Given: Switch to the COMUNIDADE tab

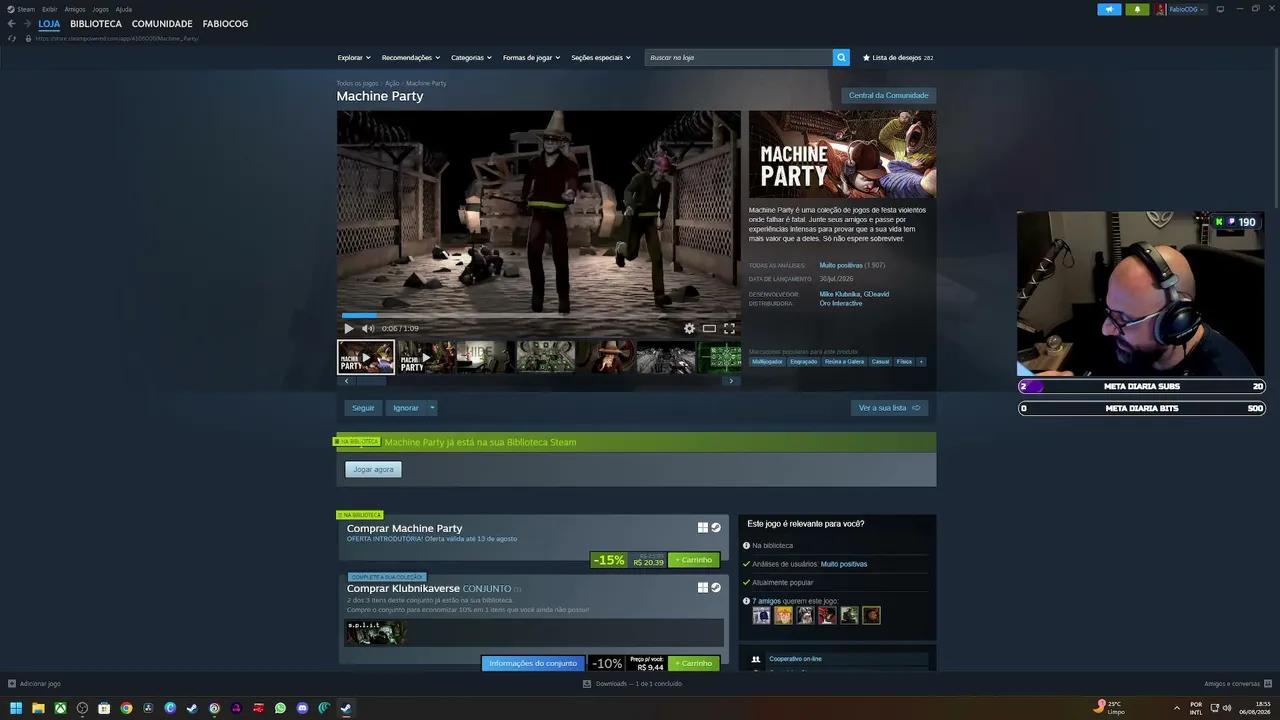Looking at the screenshot, I should click(162, 24).
